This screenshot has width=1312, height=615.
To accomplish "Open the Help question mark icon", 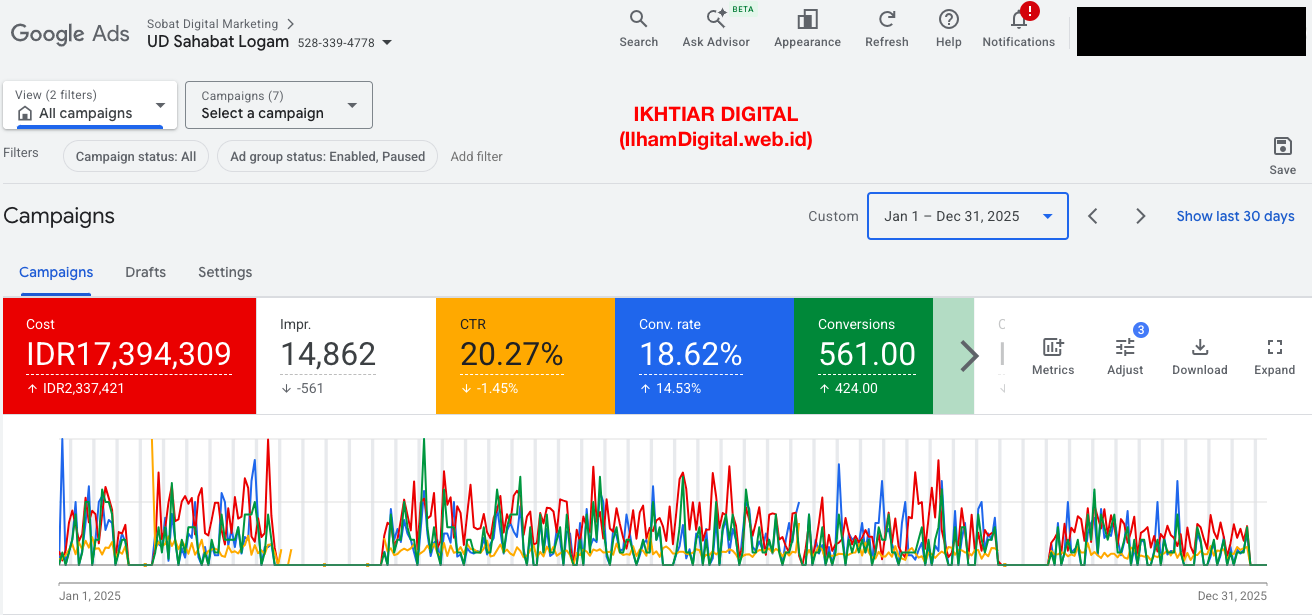I will 949,20.
